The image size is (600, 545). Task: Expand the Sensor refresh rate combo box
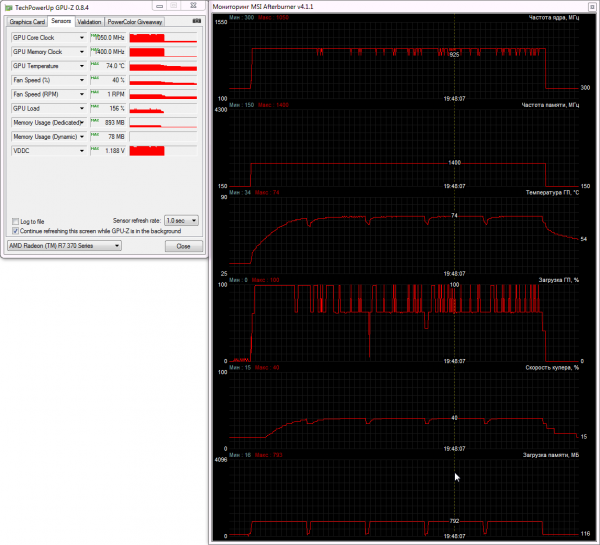click(181, 220)
